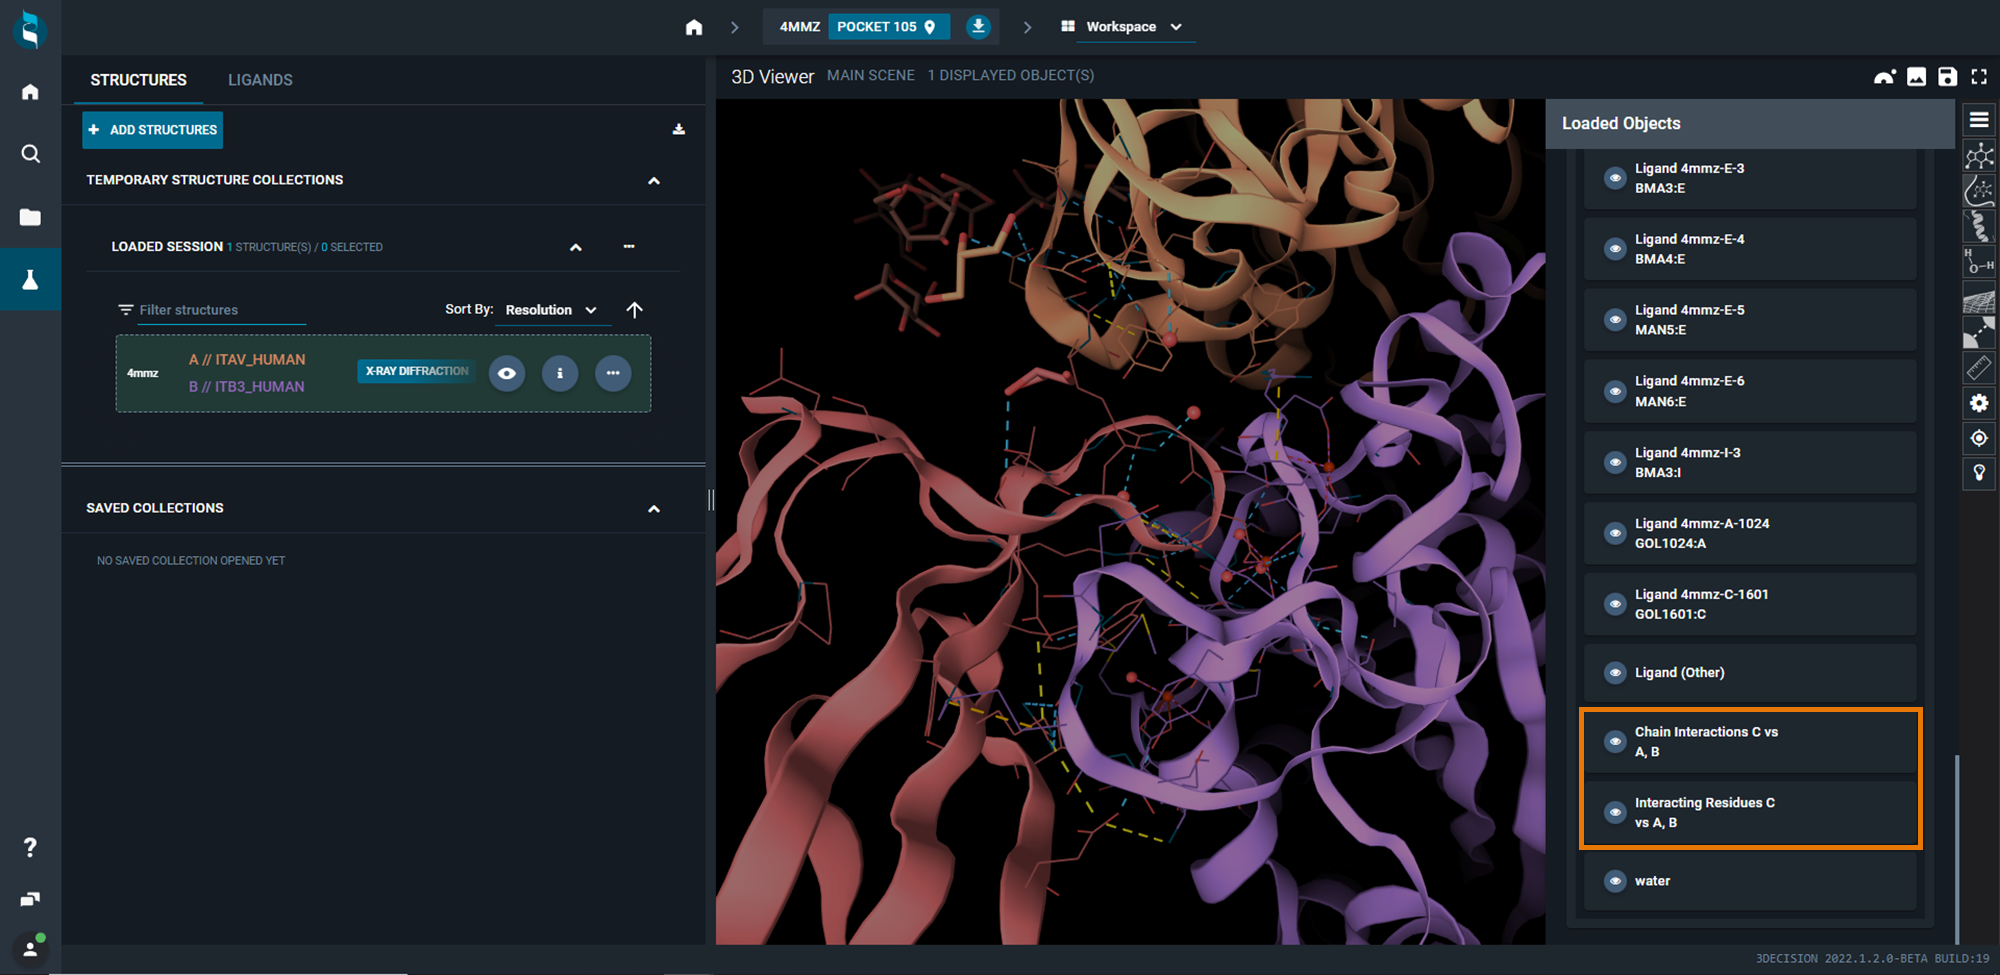The image size is (2000, 975).
Task: Click the ligand molecule display icon
Action: 1978,156
